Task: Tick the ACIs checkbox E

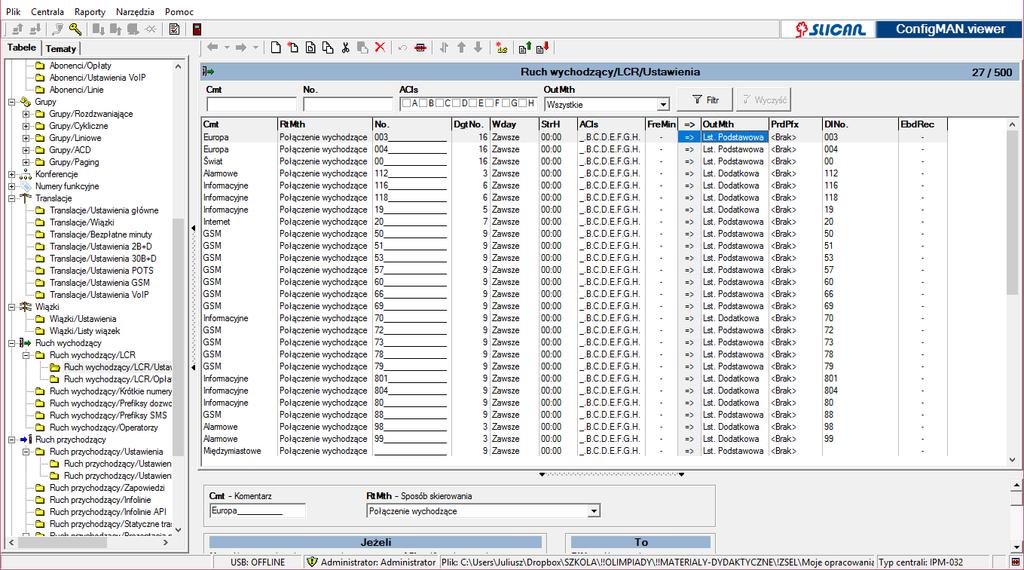Action: [x=473, y=103]
